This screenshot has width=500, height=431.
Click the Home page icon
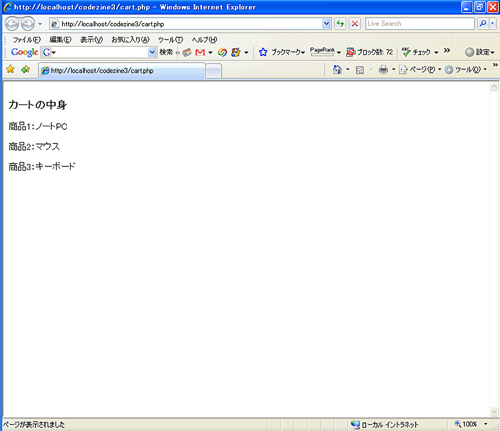337,70
